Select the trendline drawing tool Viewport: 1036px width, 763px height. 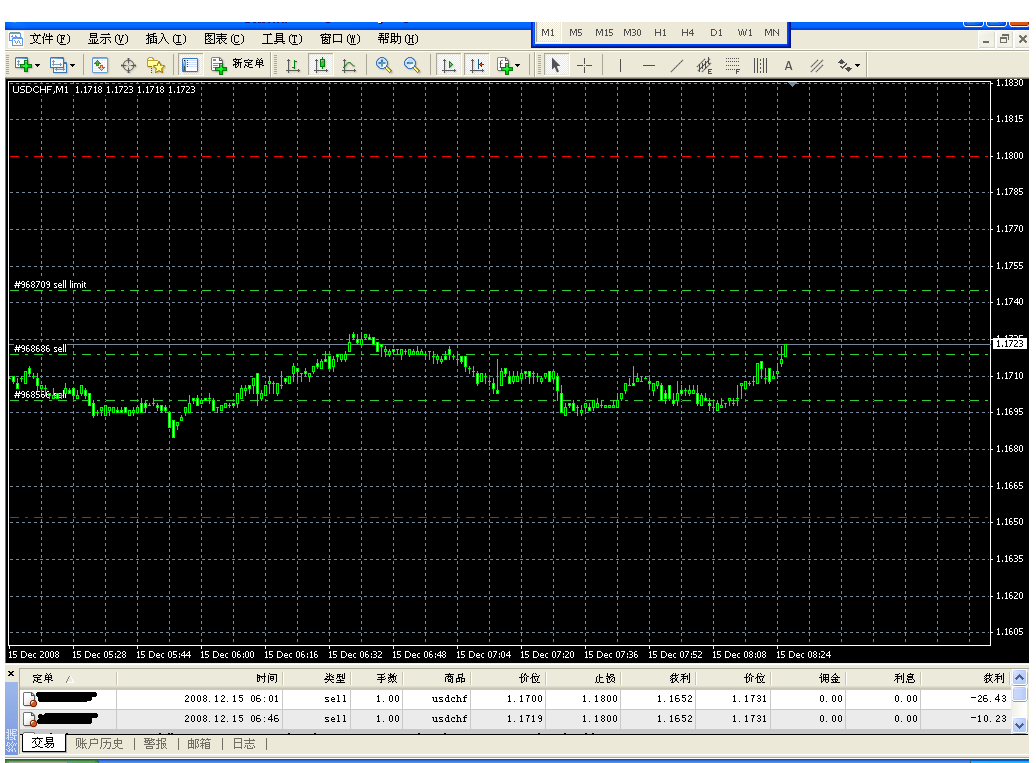coord(676,66)
